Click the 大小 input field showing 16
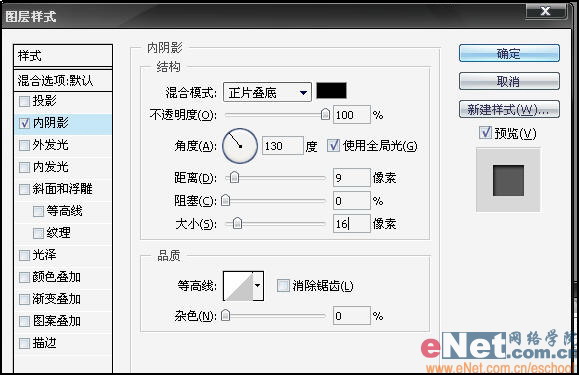This screenshot has height=375, width=579. tap(352, 224)
